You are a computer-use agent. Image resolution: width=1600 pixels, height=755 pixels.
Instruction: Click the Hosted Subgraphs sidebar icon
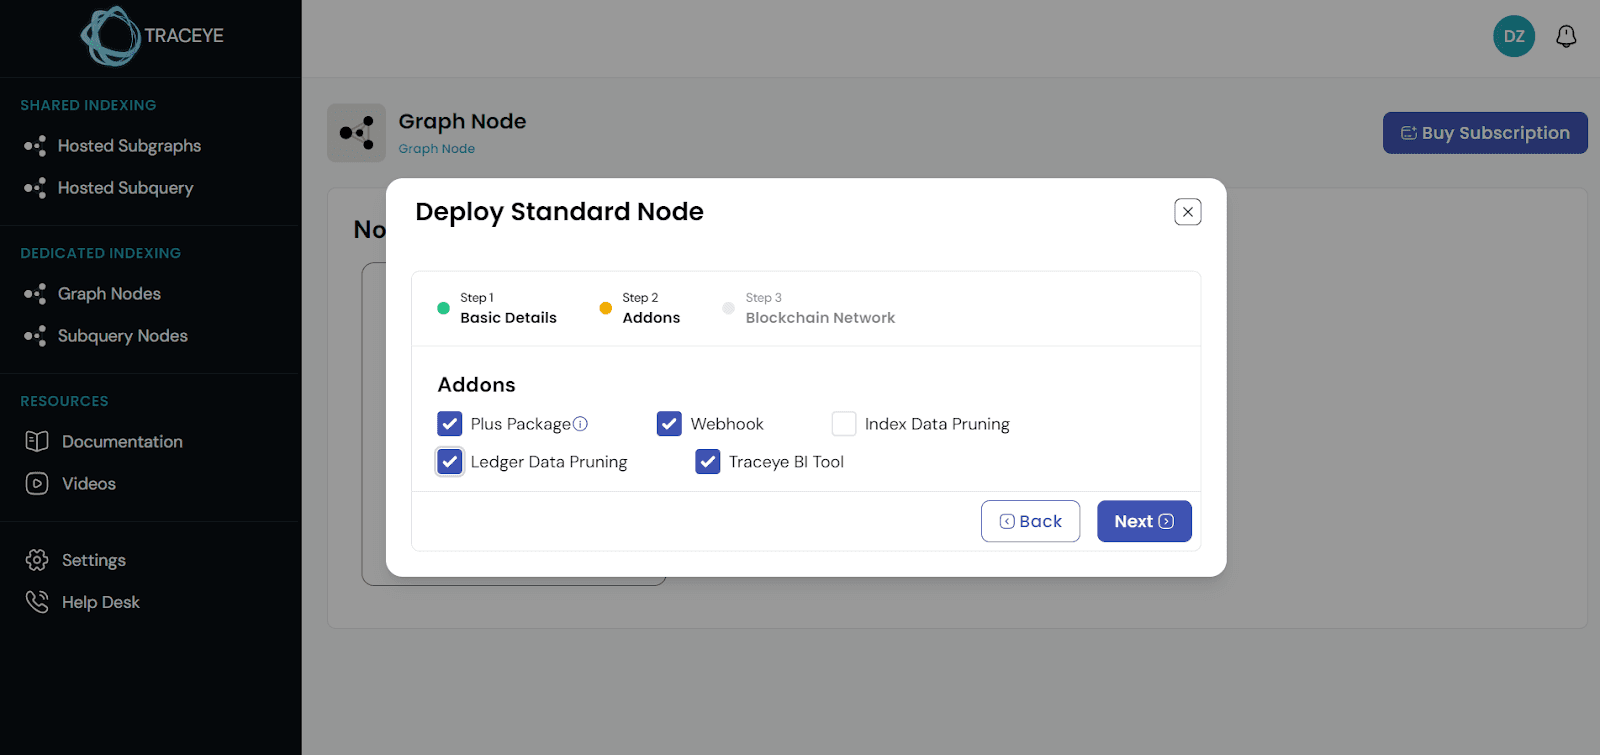click(35, 146)
